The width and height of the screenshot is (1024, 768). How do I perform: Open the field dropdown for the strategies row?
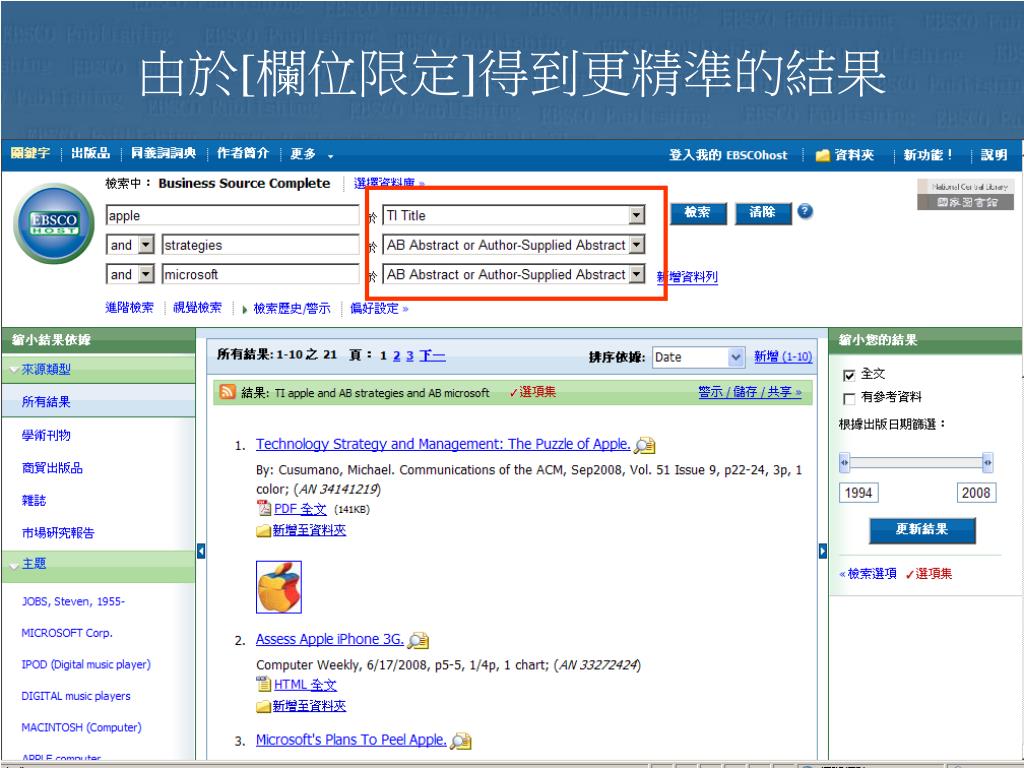pyautogui.click(x=637, y=245)
